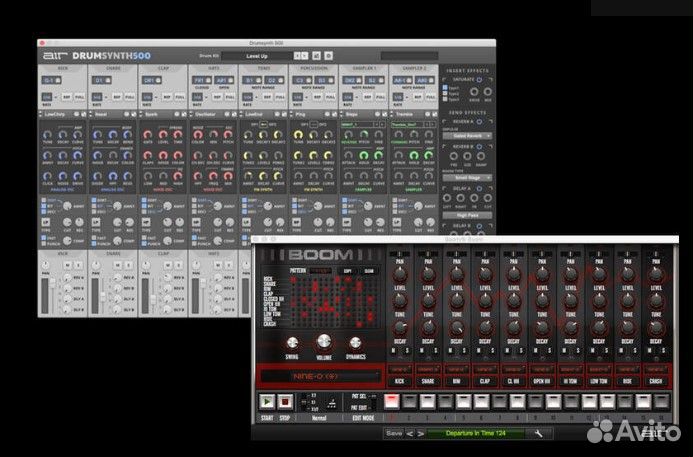Click the CLEAR pattern button in Boom
The width and height of the screenshot is (693, 457).
pos(369,271)
